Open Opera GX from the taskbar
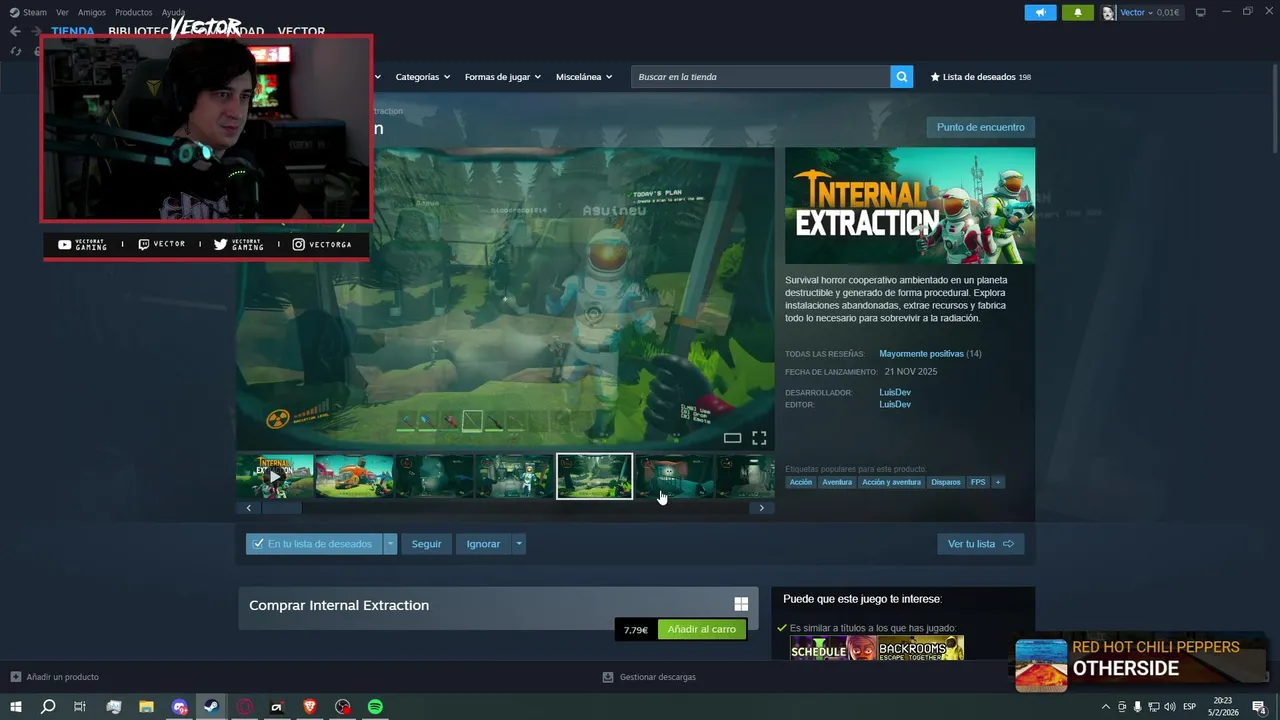Viewport: 1280px width, 720px height. [244, 707]
